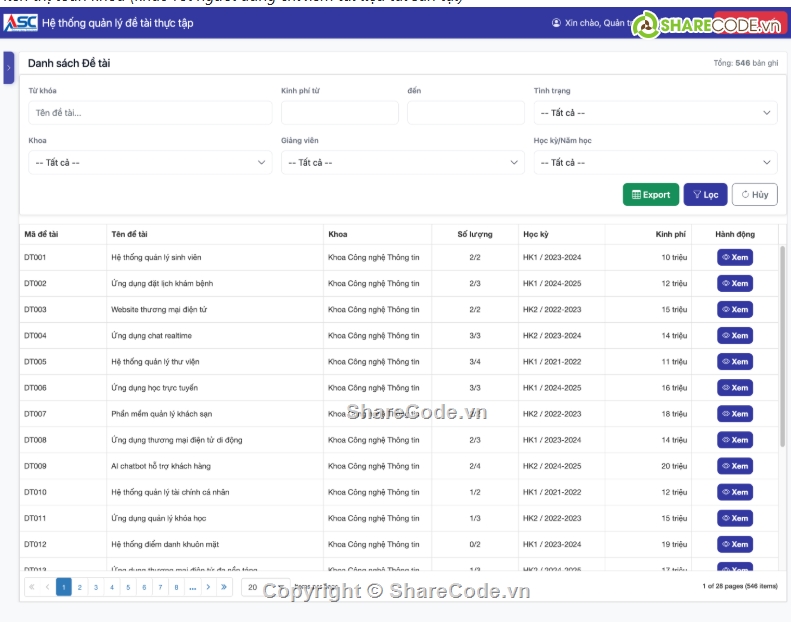
Task: Open Xem view for DT007 row
Action: [735, 414]
